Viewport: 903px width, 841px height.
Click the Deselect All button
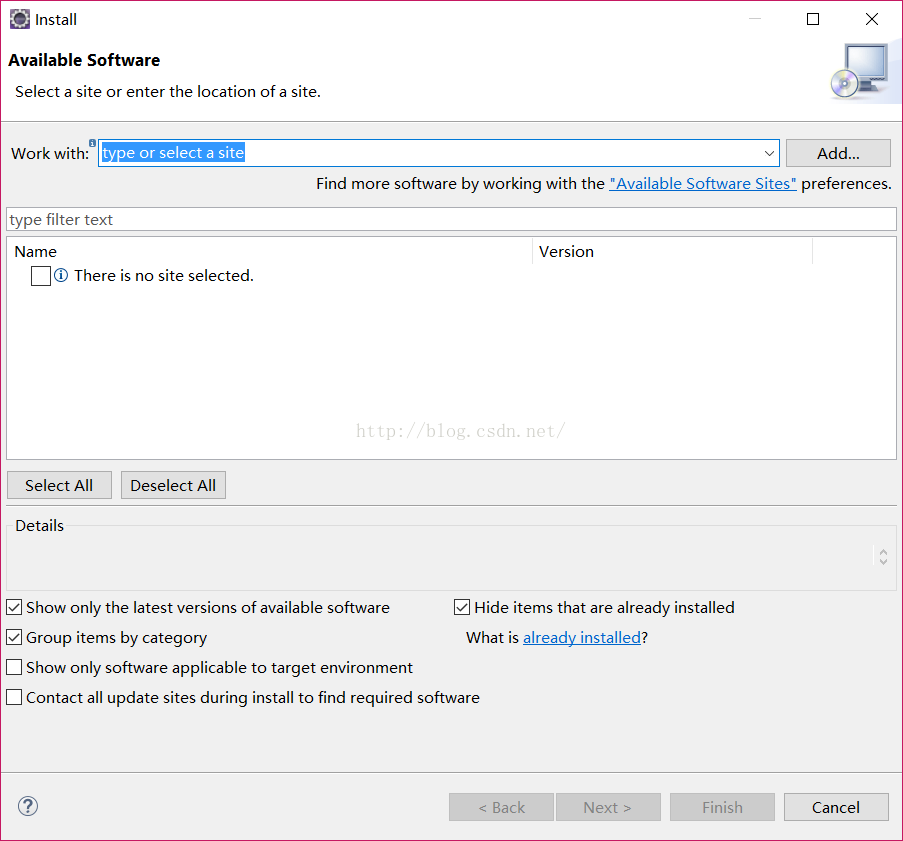[x=173, y=485]
